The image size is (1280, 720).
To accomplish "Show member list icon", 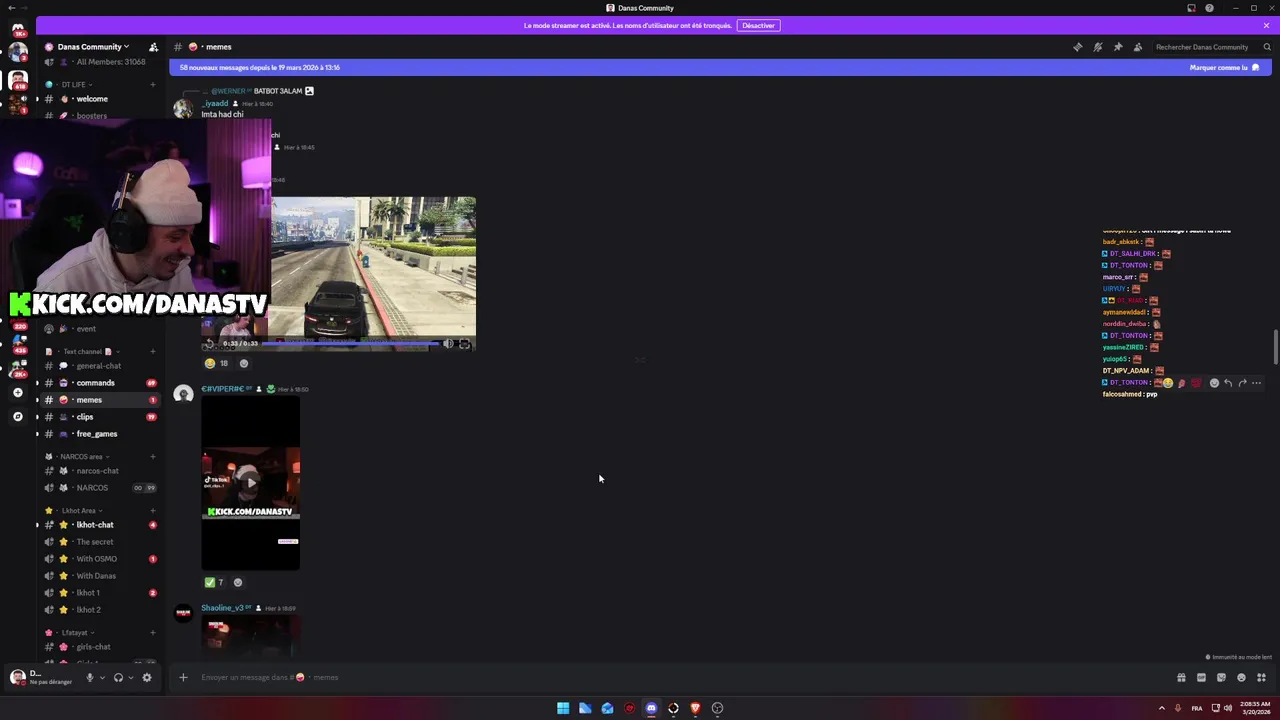I will [x=1137, y=47].
